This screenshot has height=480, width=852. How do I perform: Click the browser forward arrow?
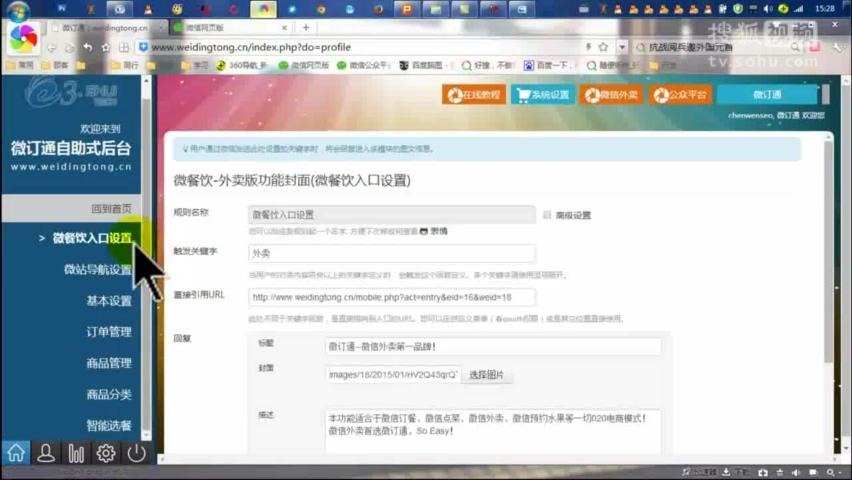[x=70, y=48]
